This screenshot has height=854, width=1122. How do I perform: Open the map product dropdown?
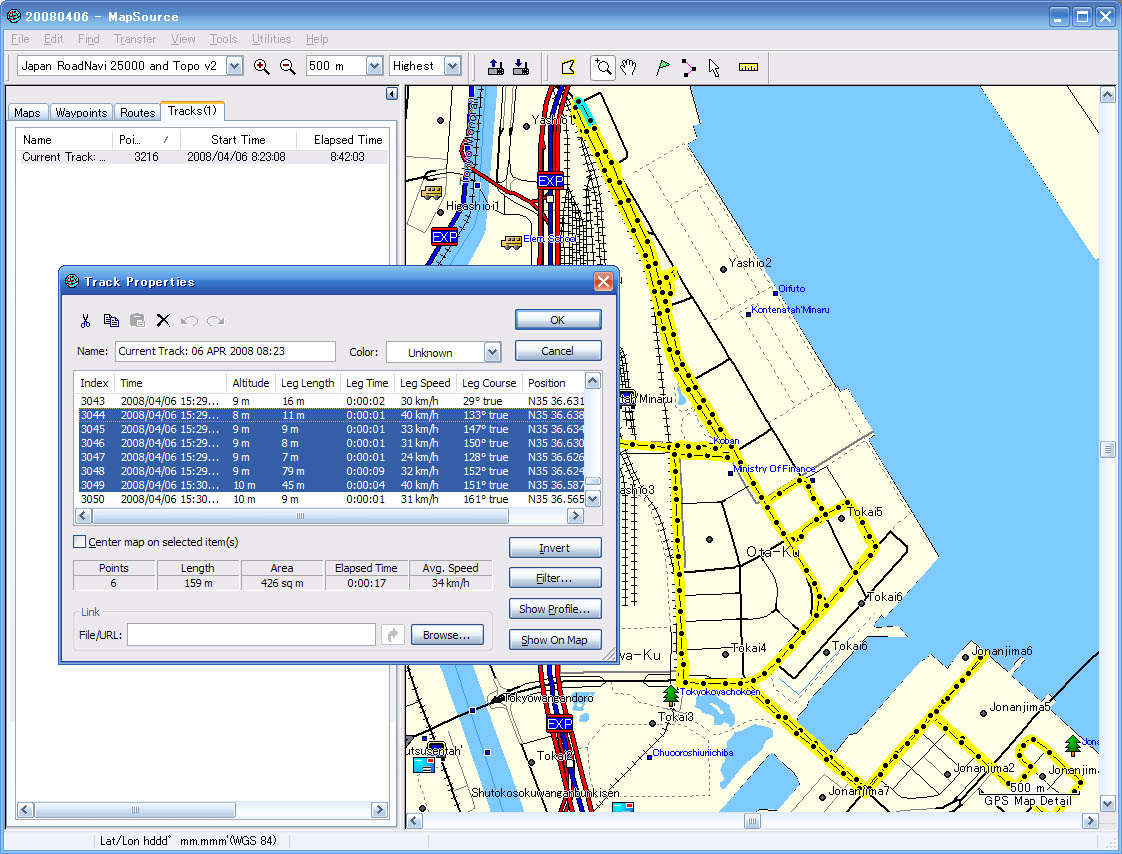coord(234,67)
